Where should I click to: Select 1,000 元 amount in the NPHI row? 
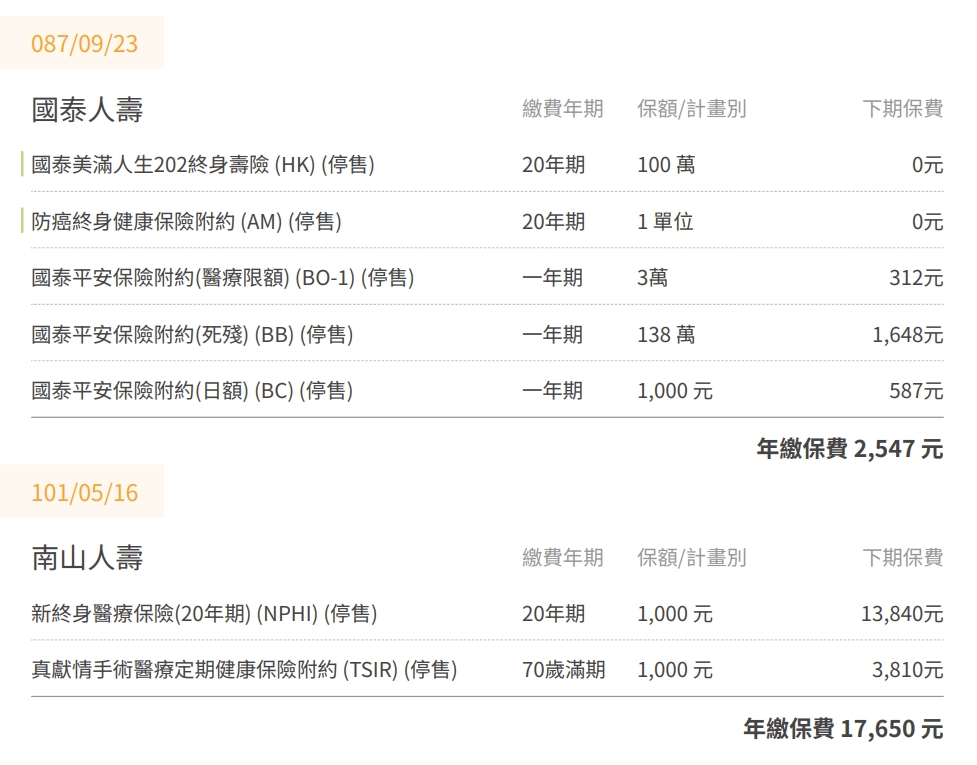[x=675, y=614]
